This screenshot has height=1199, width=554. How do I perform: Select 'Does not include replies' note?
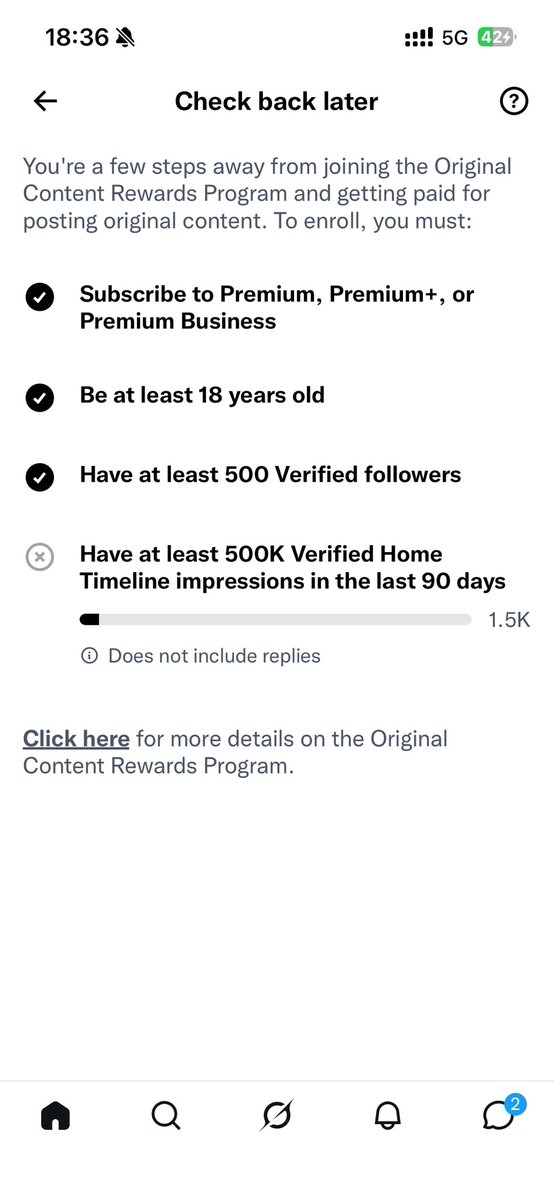pos(214,655)
